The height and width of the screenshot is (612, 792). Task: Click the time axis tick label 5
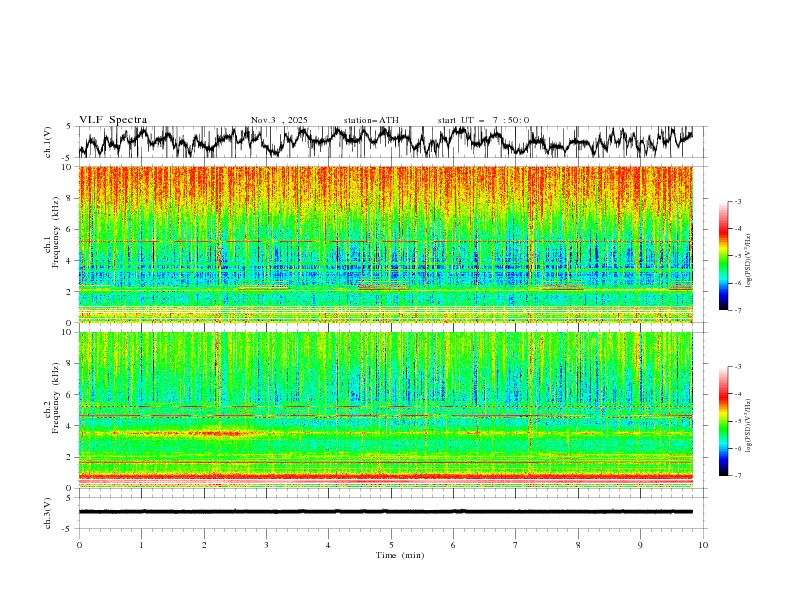click(391, 545)
